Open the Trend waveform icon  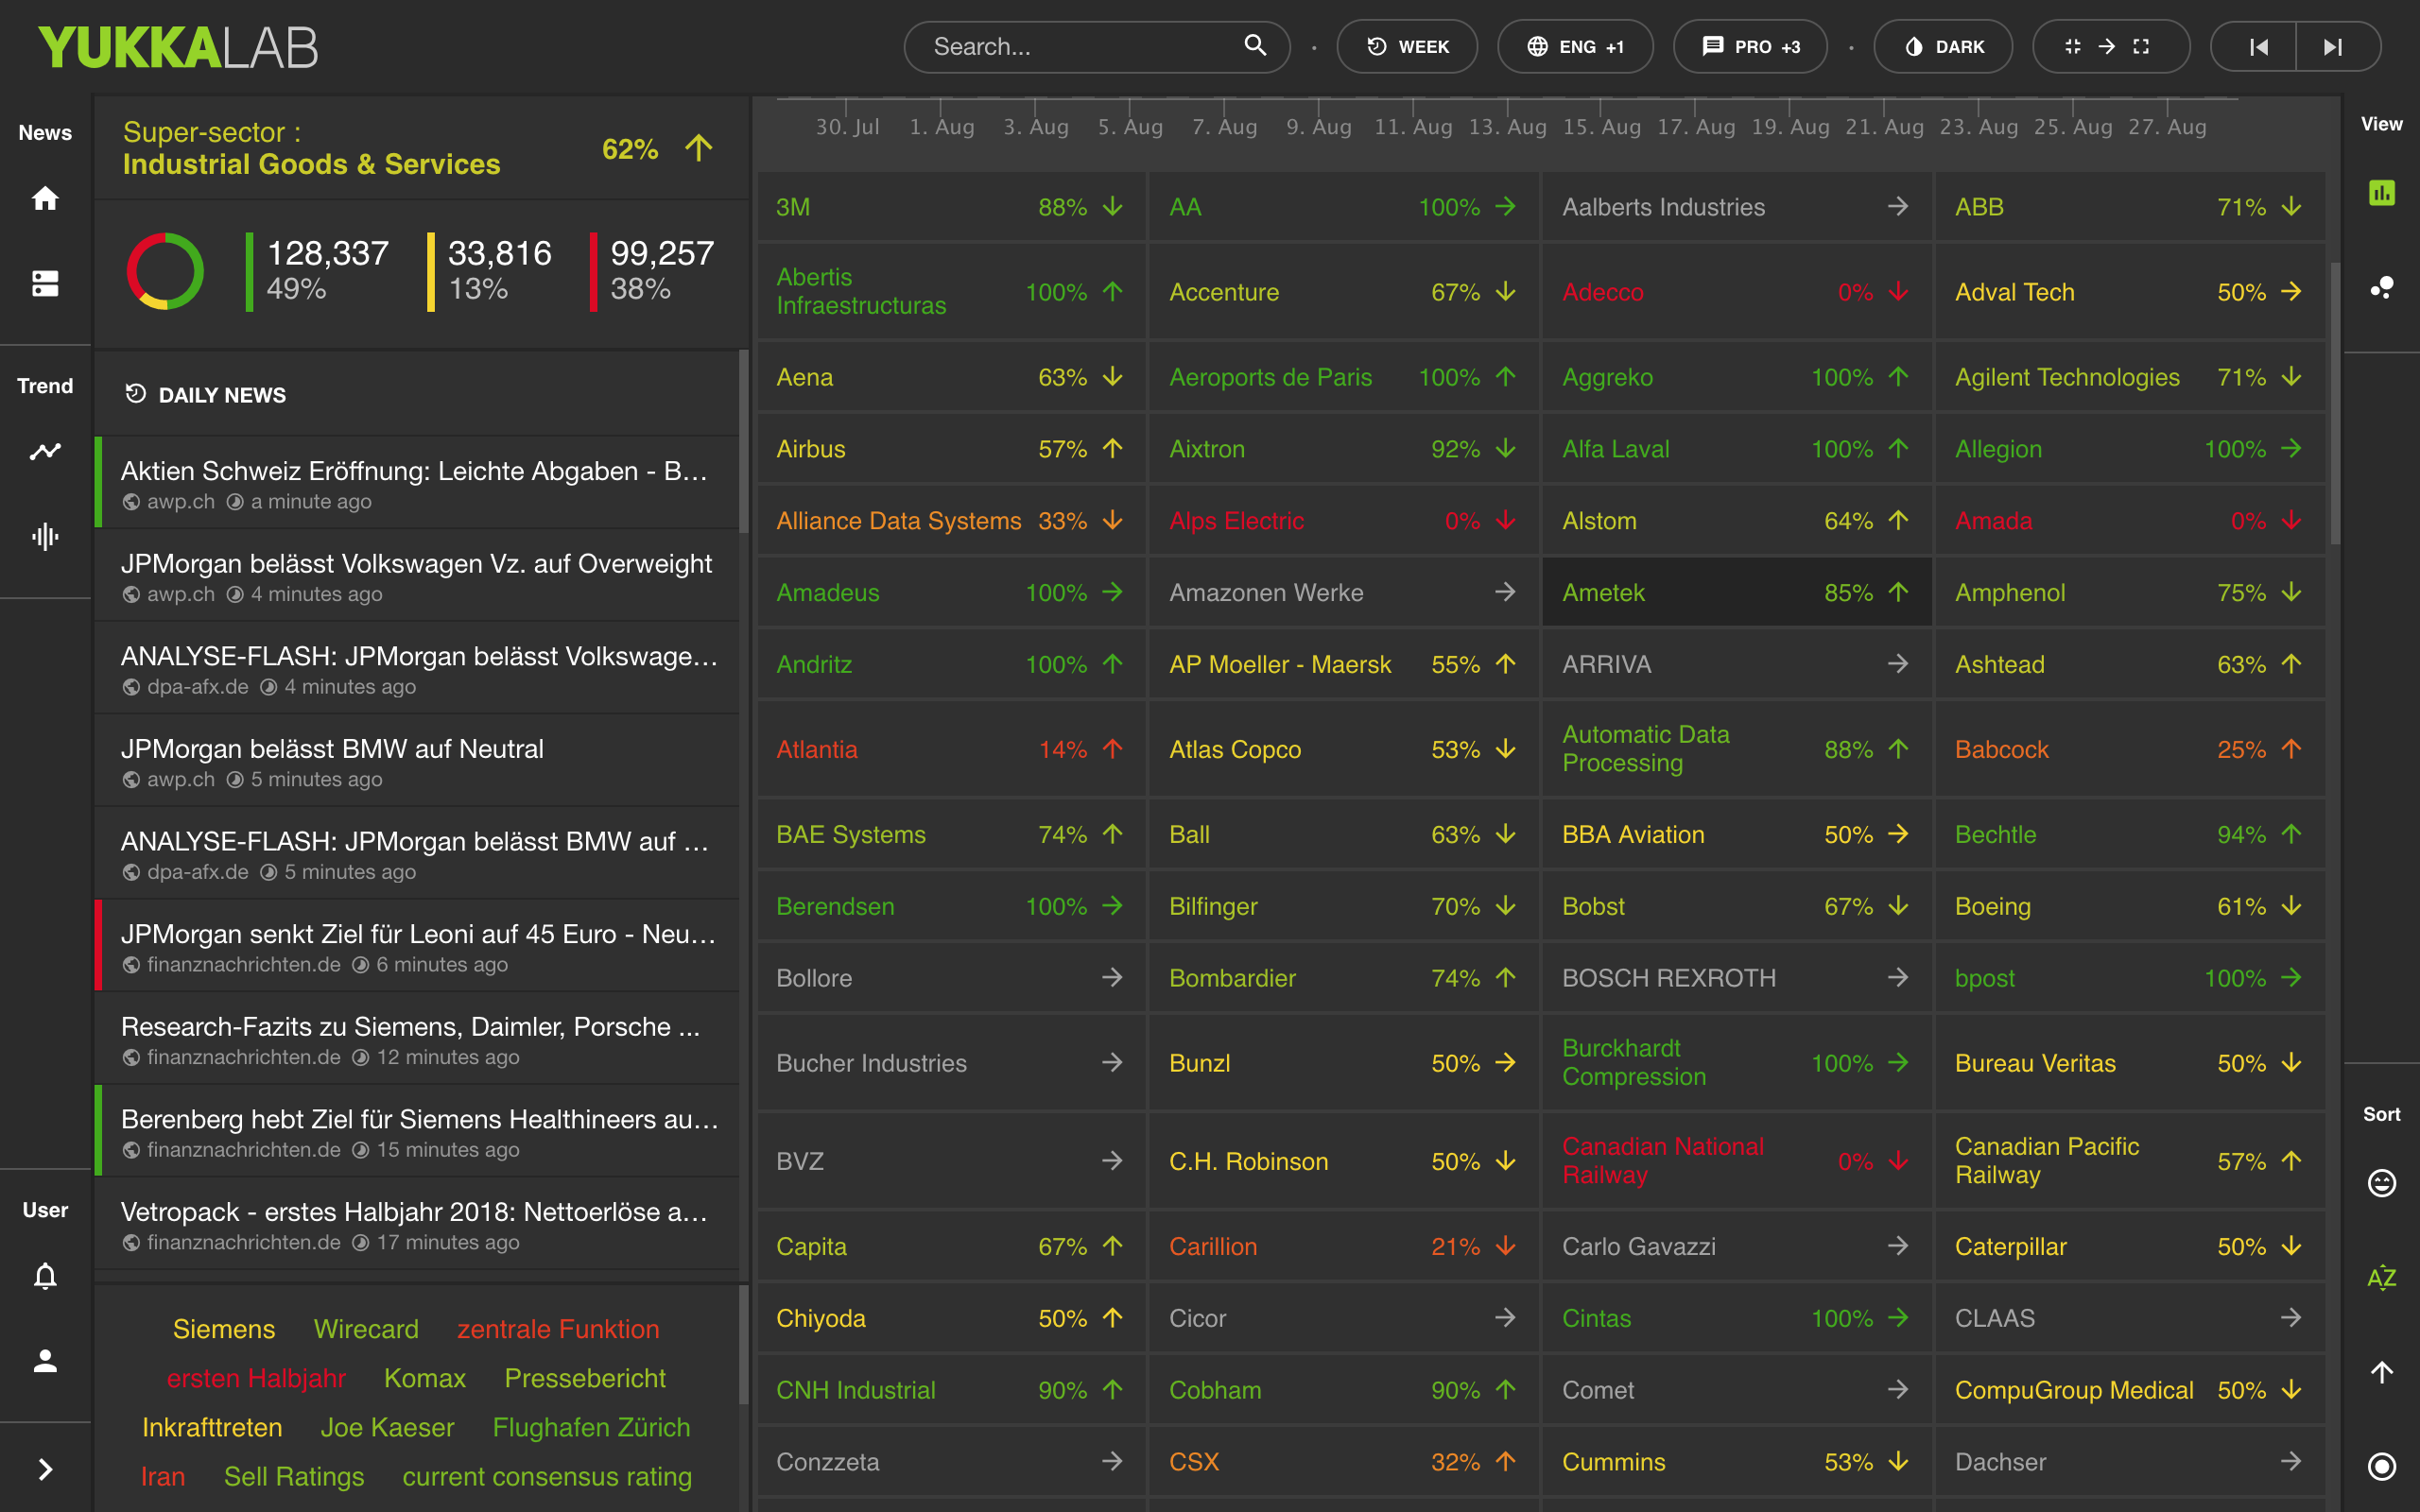[x=45, y=536]
